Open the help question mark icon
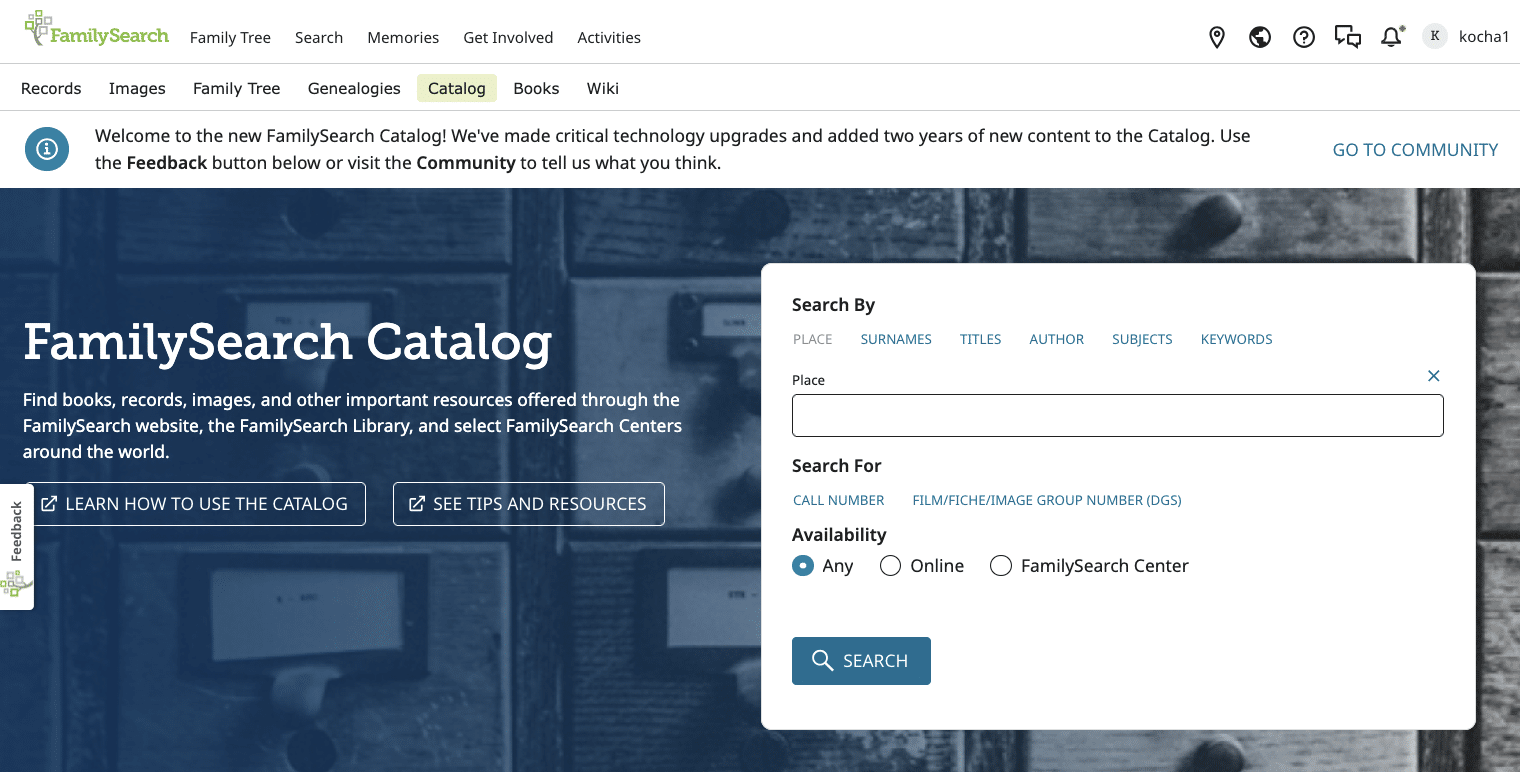The height and width of the screenshot is (772, 1520). [1304, 38]
